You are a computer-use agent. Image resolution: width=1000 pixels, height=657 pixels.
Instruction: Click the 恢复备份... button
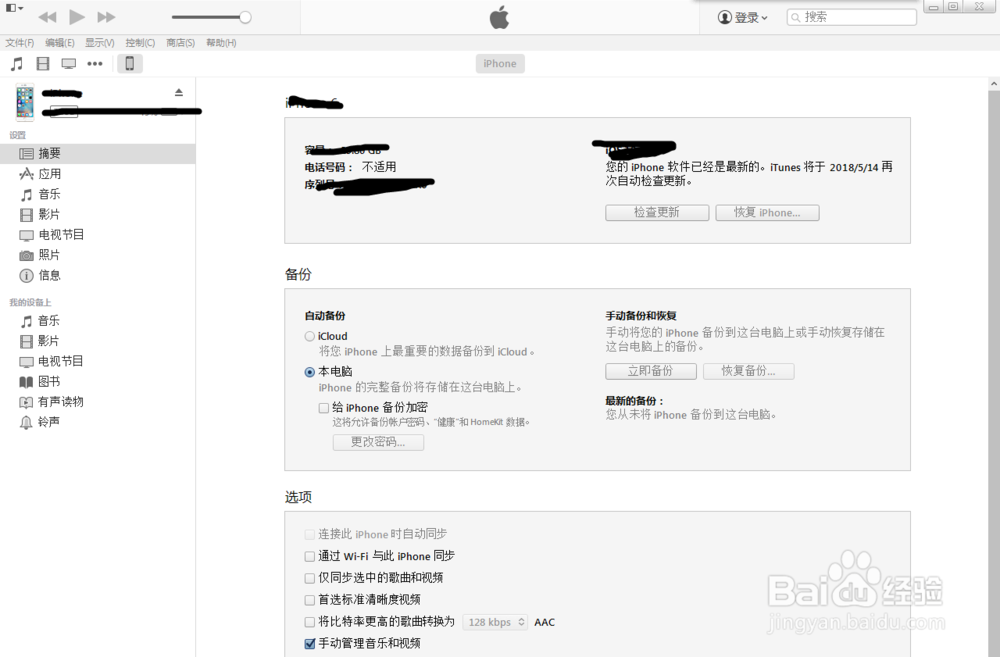pos(749,371)
